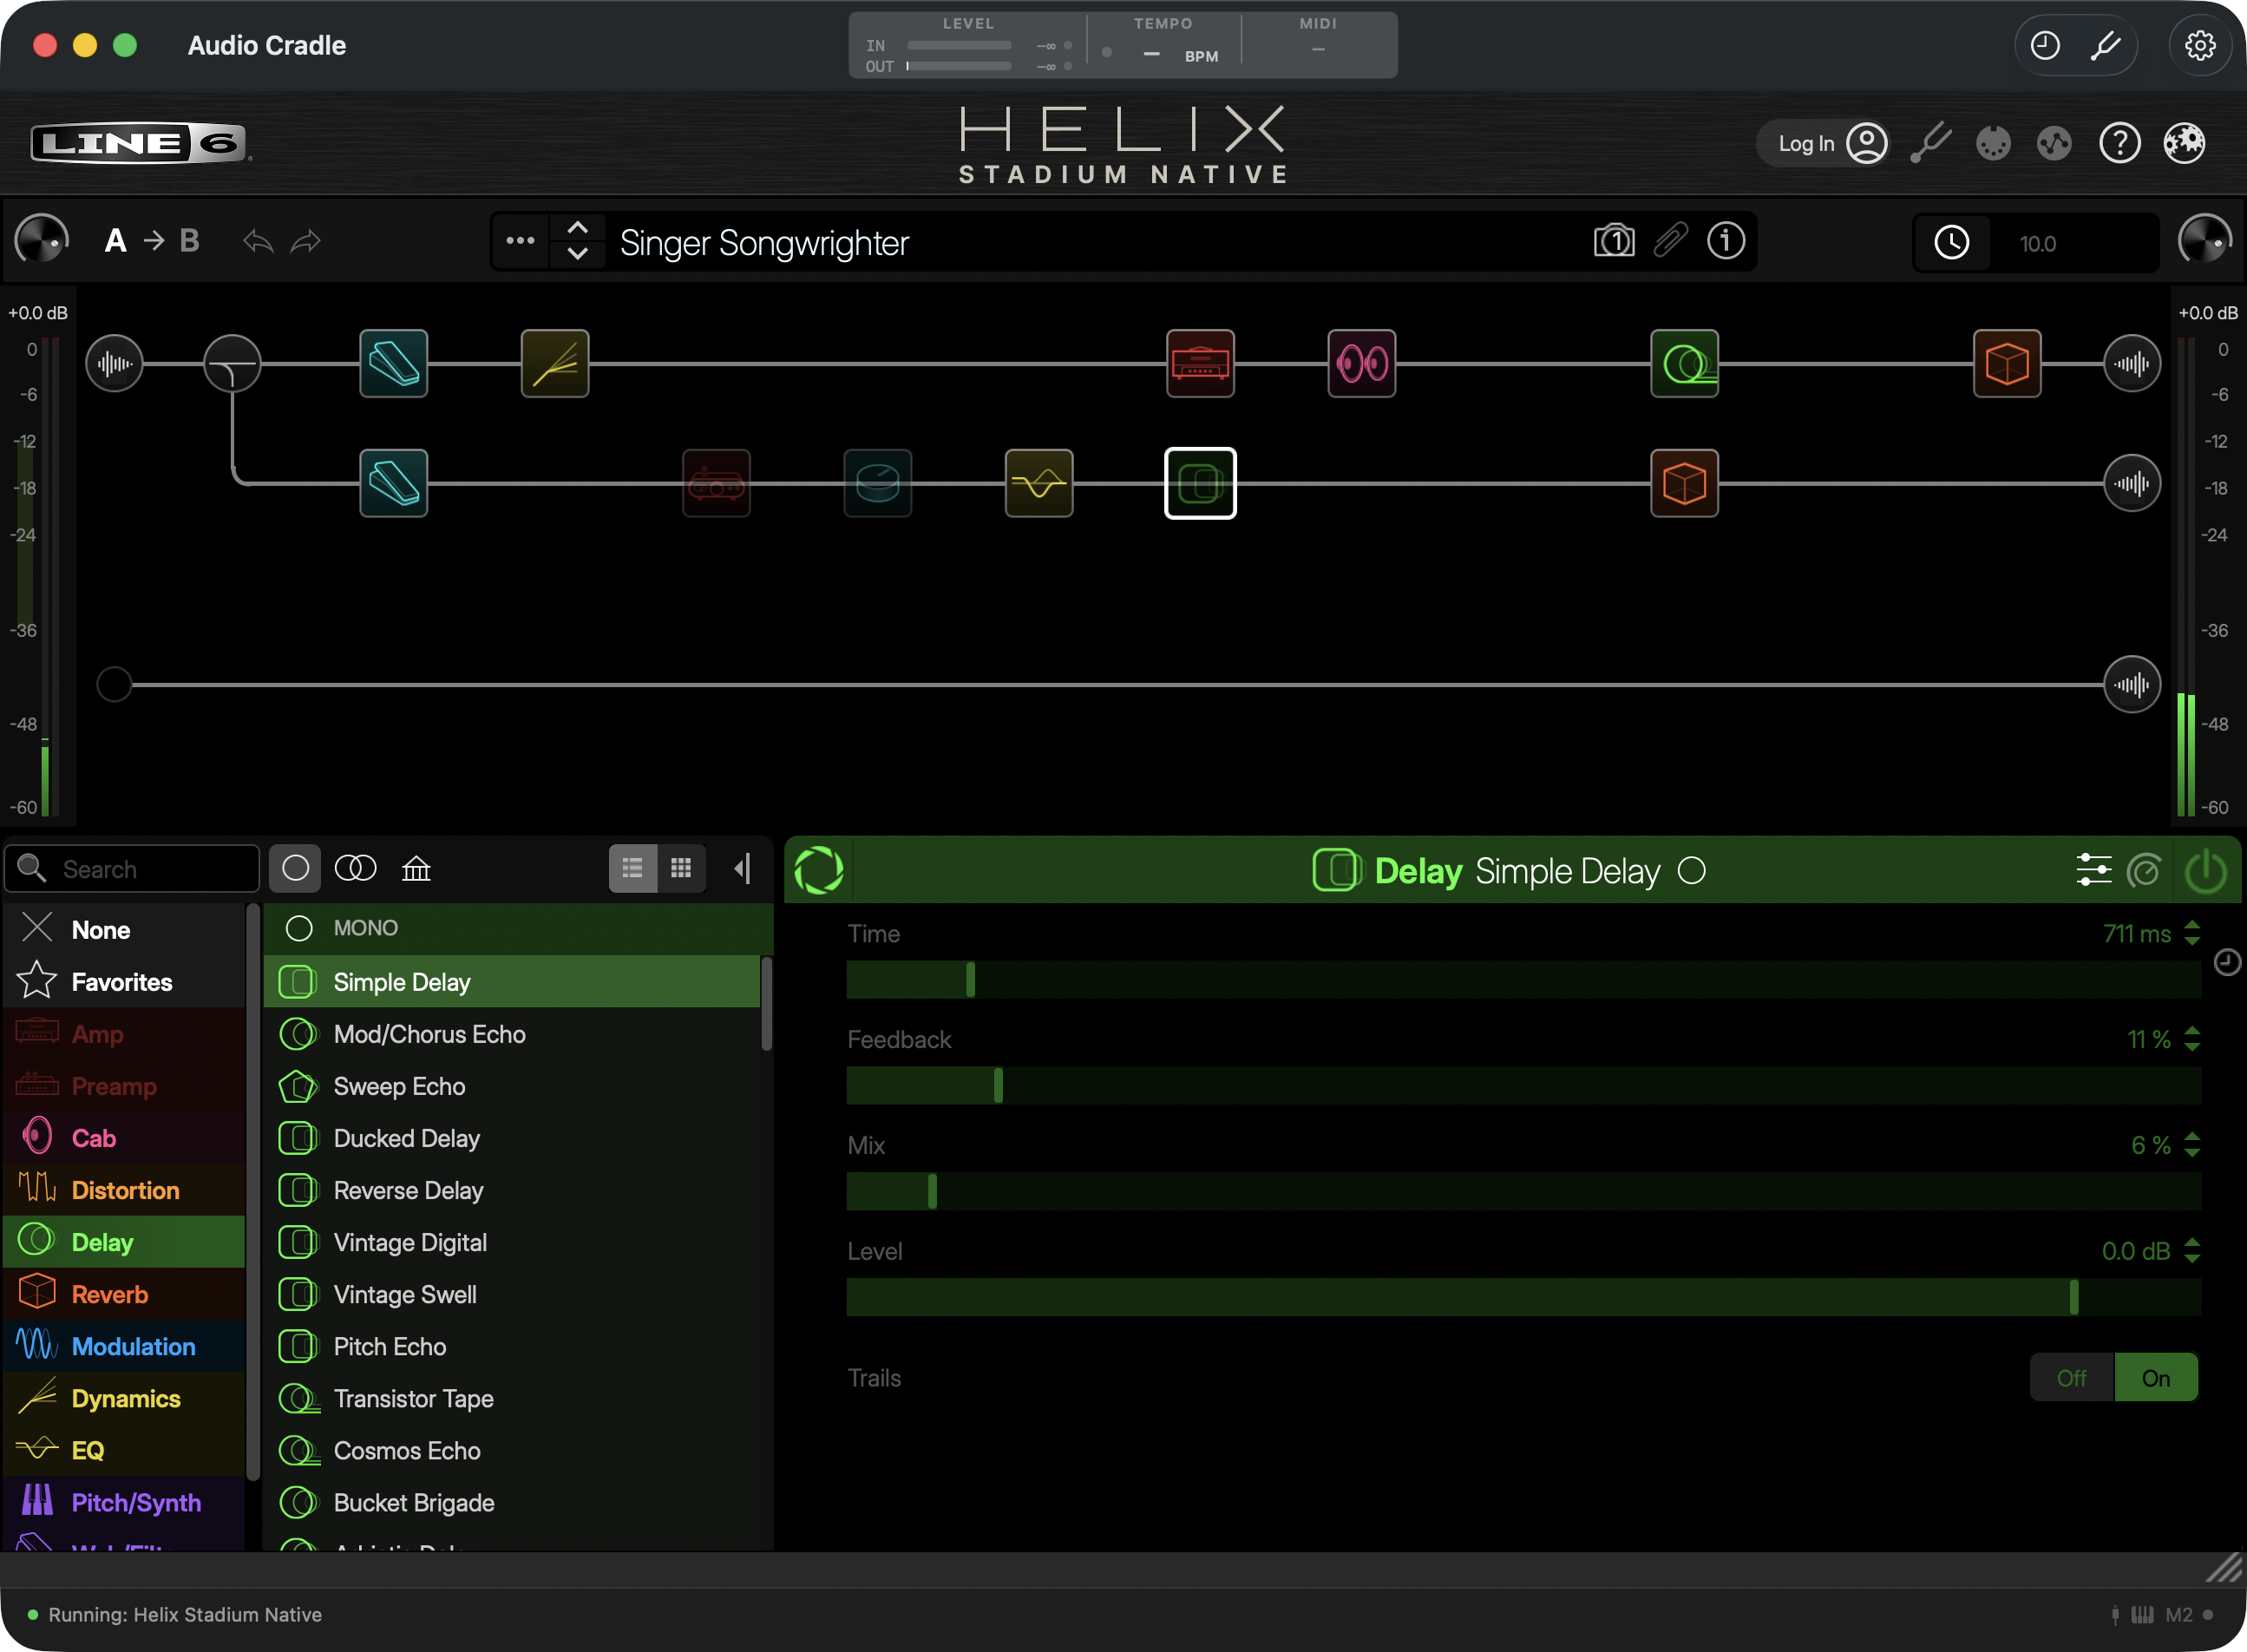Click the paperclip attachment icon
The image size is (2247, 1652).
[x=1670, y=241]
